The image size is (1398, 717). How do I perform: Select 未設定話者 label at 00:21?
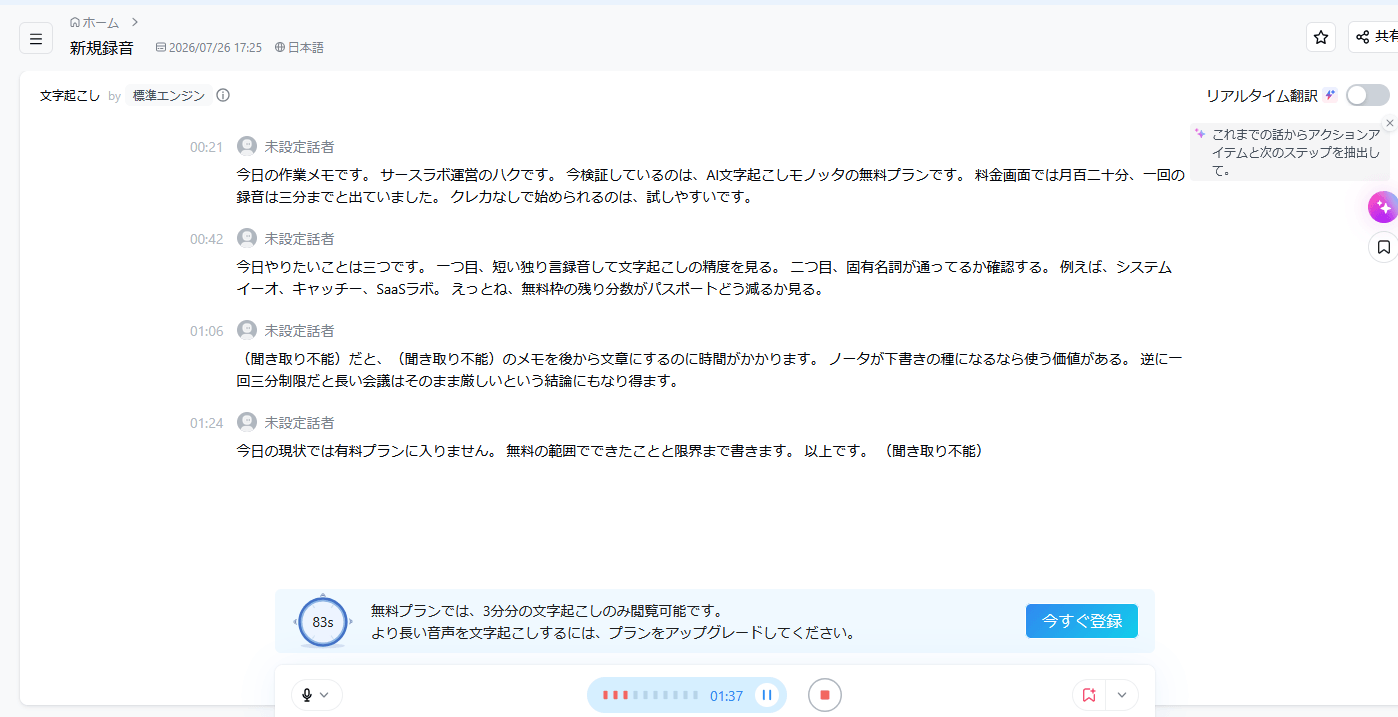pyautogui.click(x=299, y=147)
